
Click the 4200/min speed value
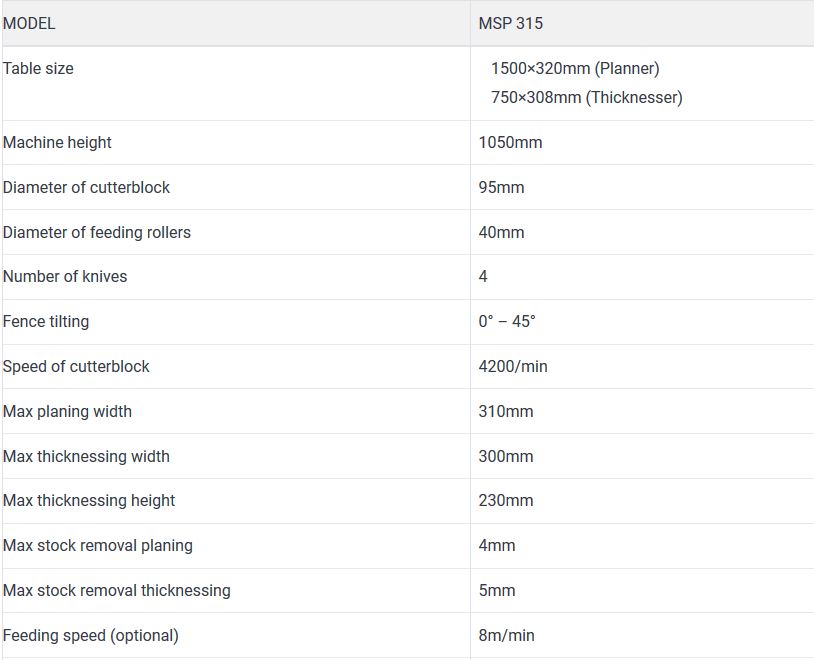coord(513,367)
